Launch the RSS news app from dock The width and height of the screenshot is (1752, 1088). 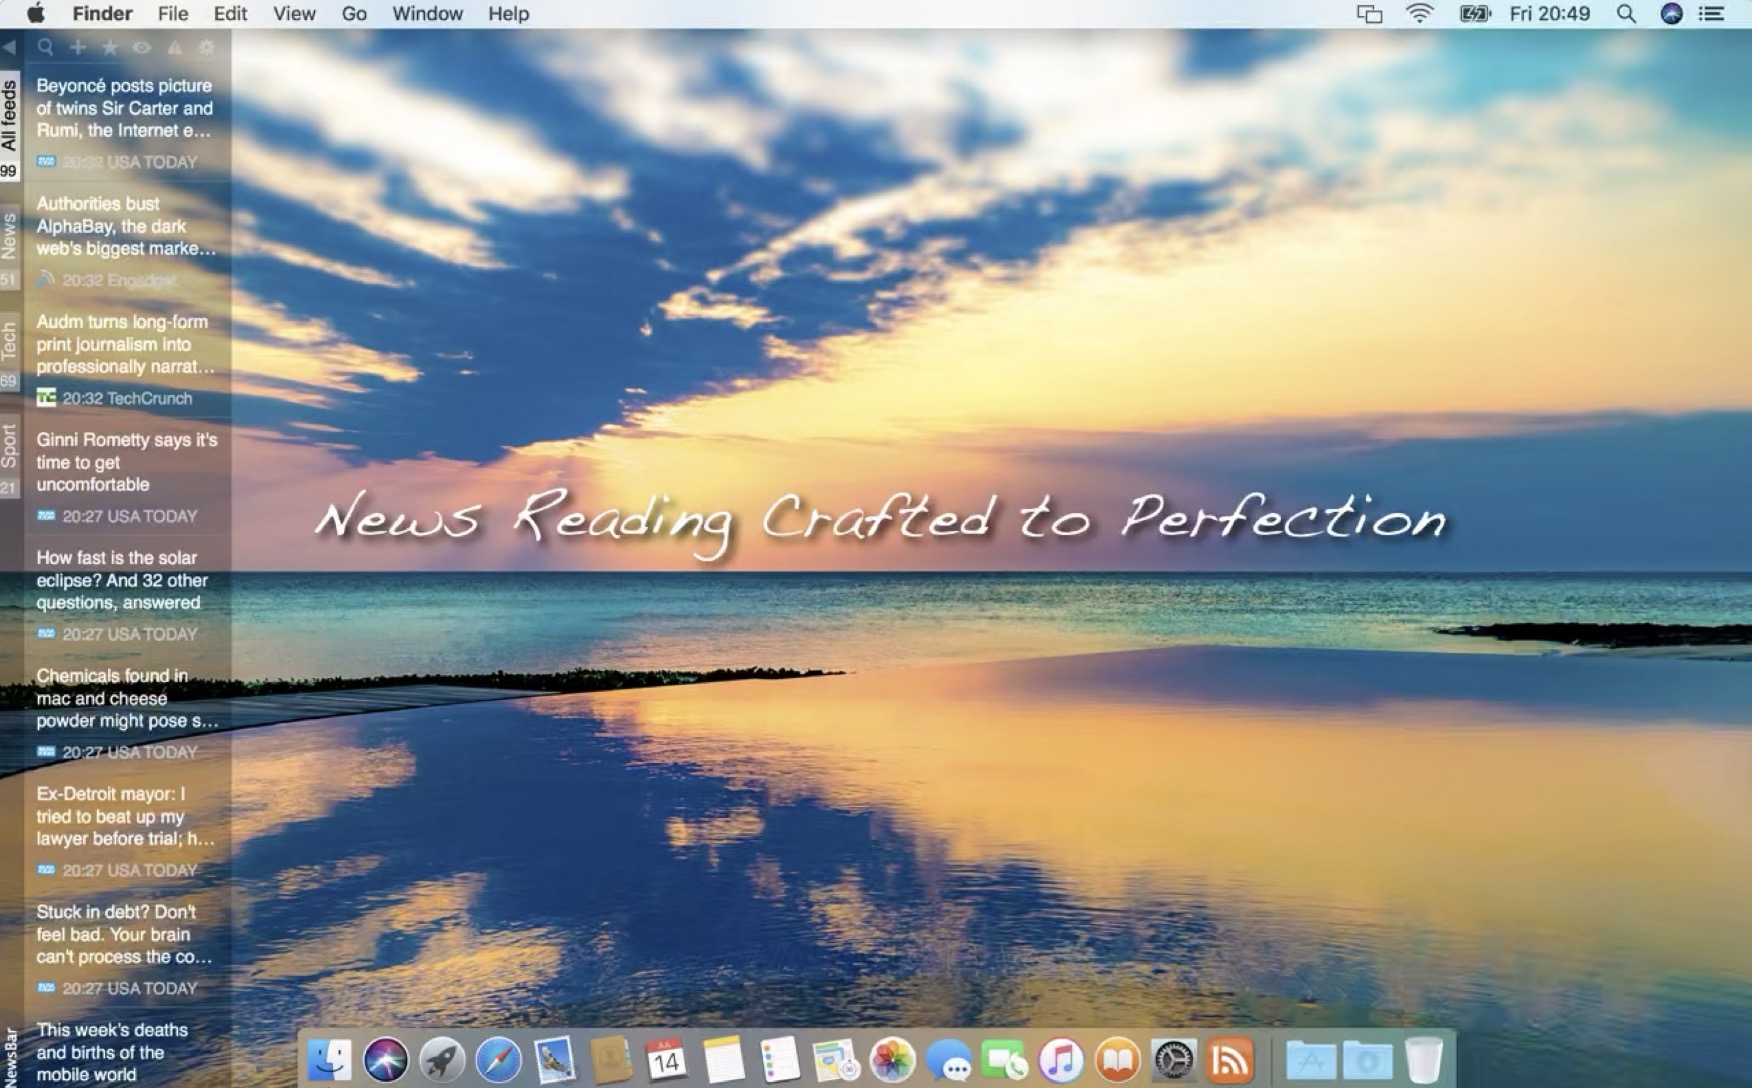[x=1230, y=1060]
